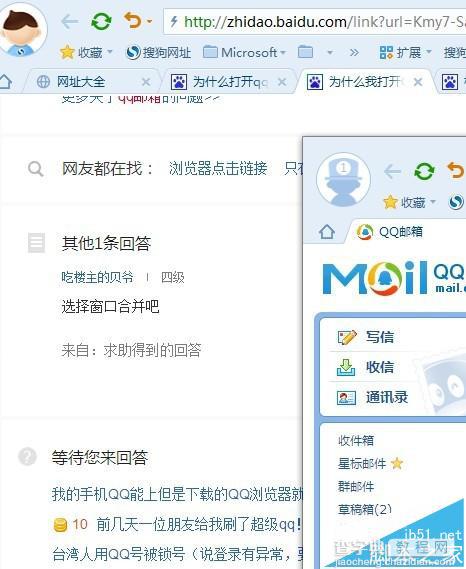Open the question 台湾人用QQ号被锁号
Image resolution: width=466 pixels, height=569 pixels.
(177, 554)
